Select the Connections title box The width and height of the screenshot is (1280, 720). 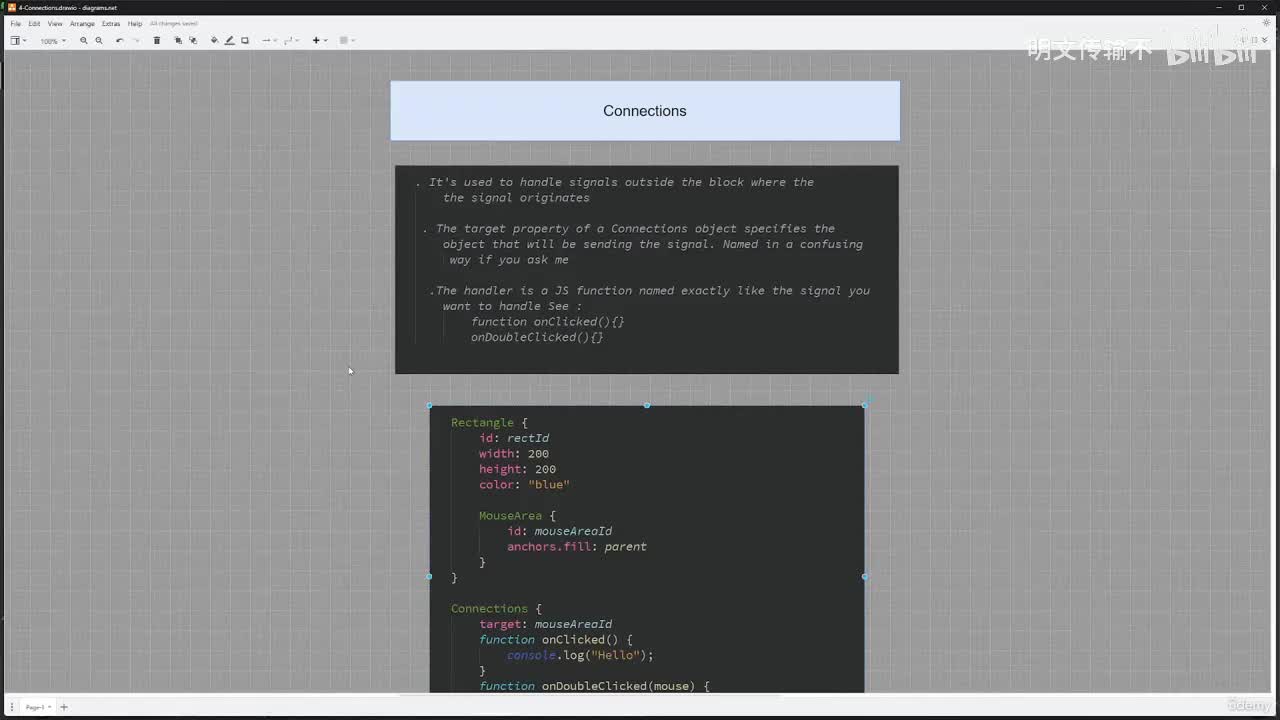[x=645, y=111]
